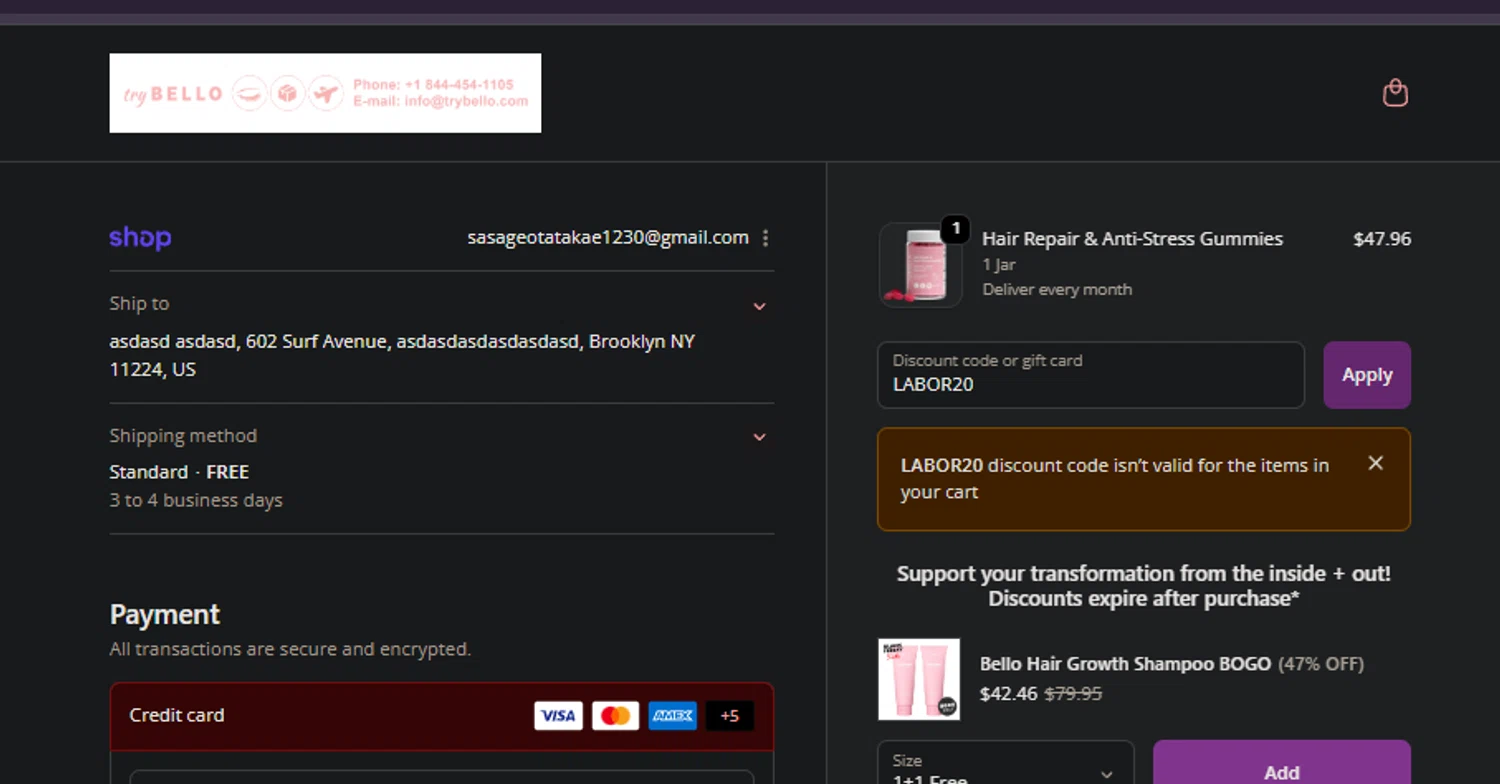Click the Bello Shampoo BOGO product thumbnail
Screen dimensions: 1500x784
(919, 679)
